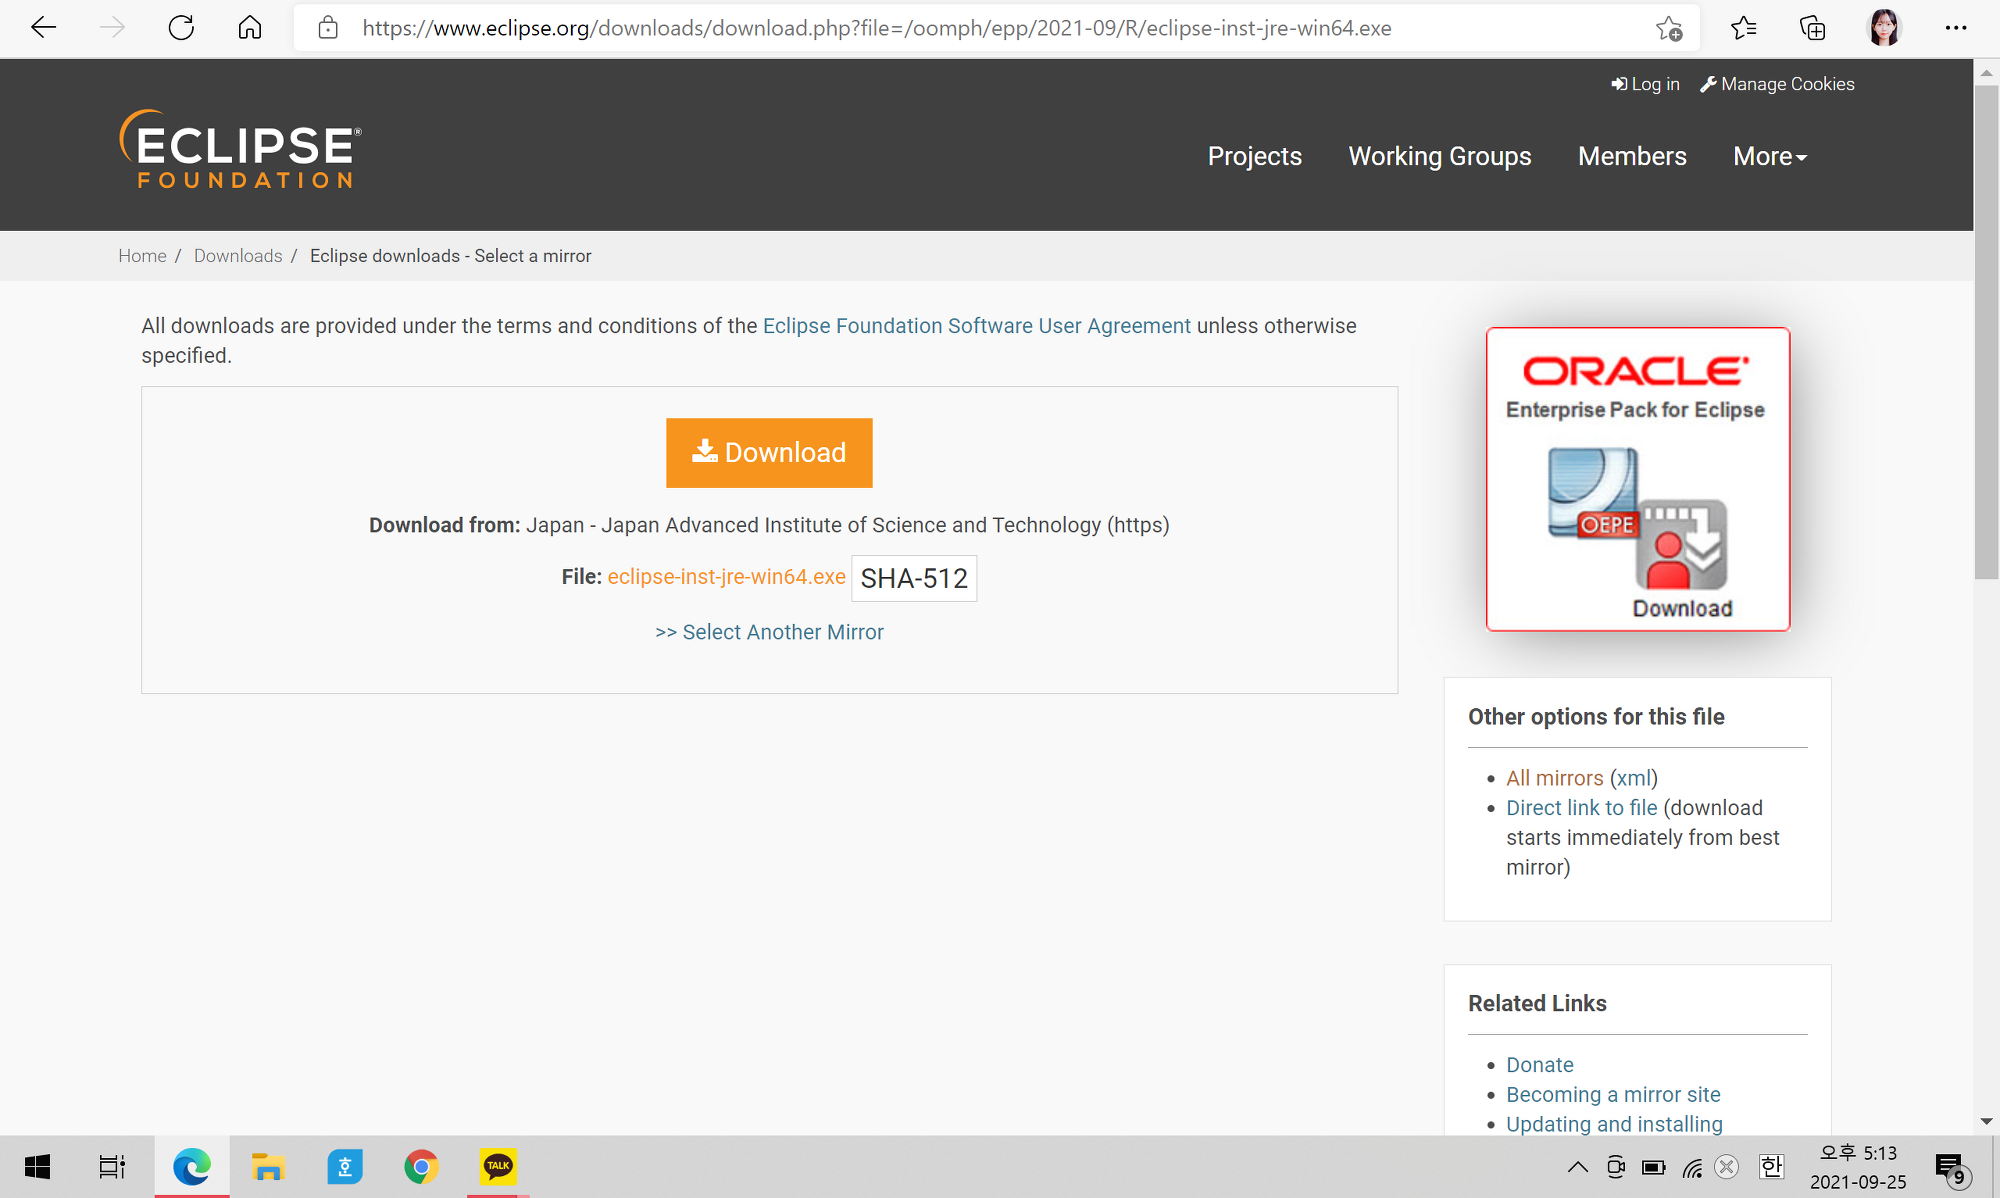The width and height of the screenshot is (2000, 1198).
Task: Click Log in at the top
Action: (x=1645, y=84)
